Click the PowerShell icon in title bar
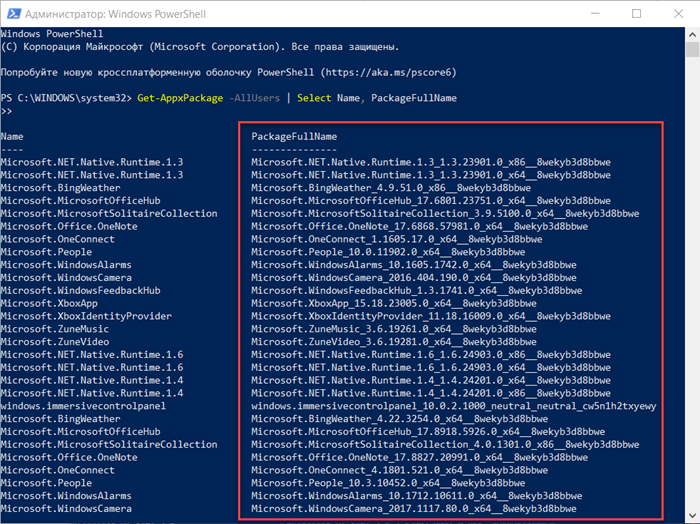 click(x=13, y=14)
